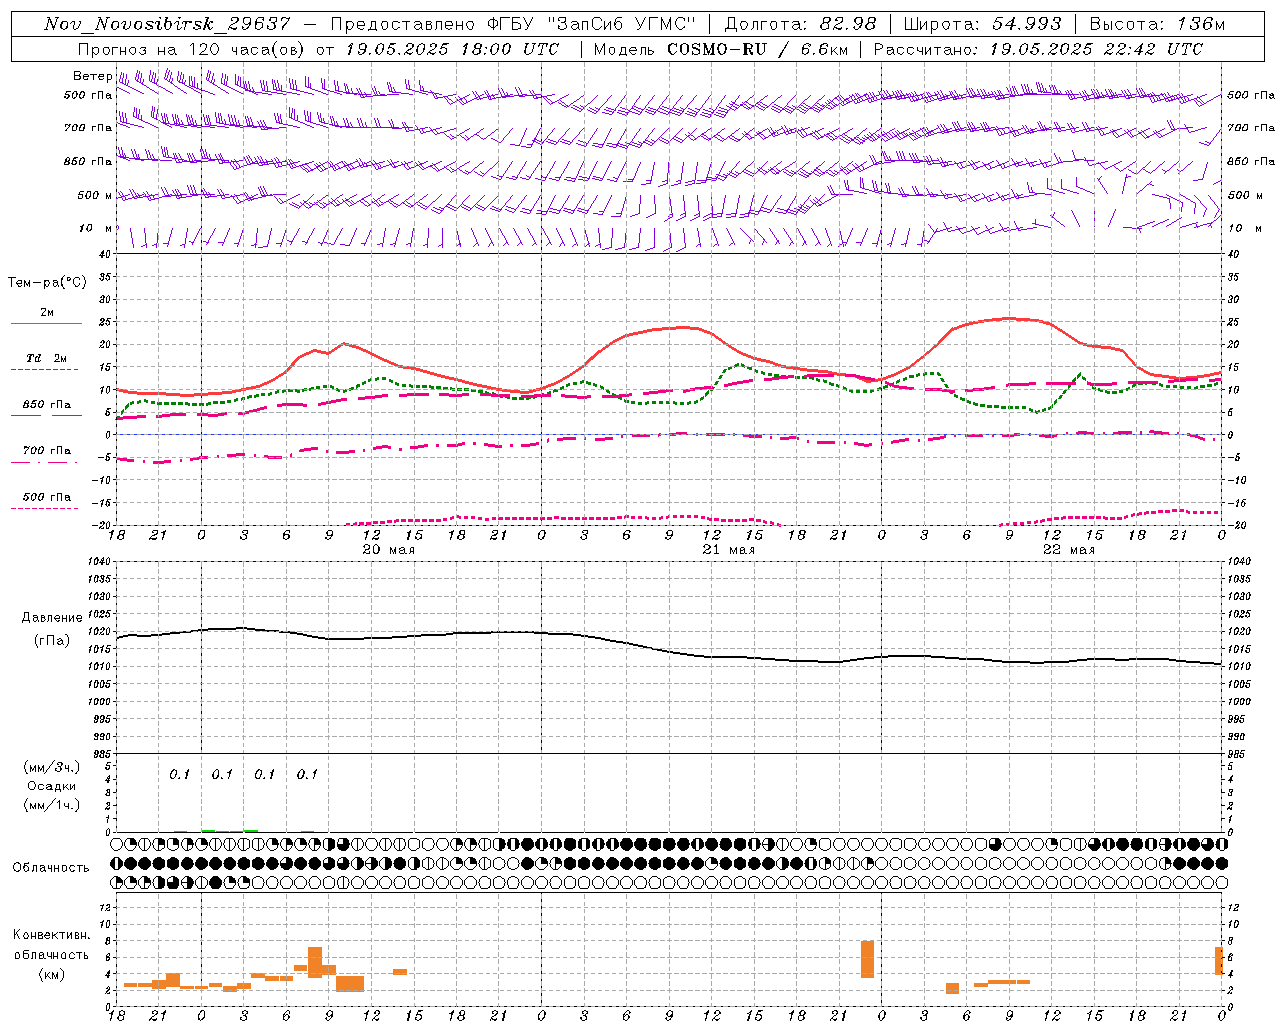Screen dimensions: 1280x1024
Task: Select the 850 гПа temperature legend entry
Action: pyautogui.click(x=46, y=405)
